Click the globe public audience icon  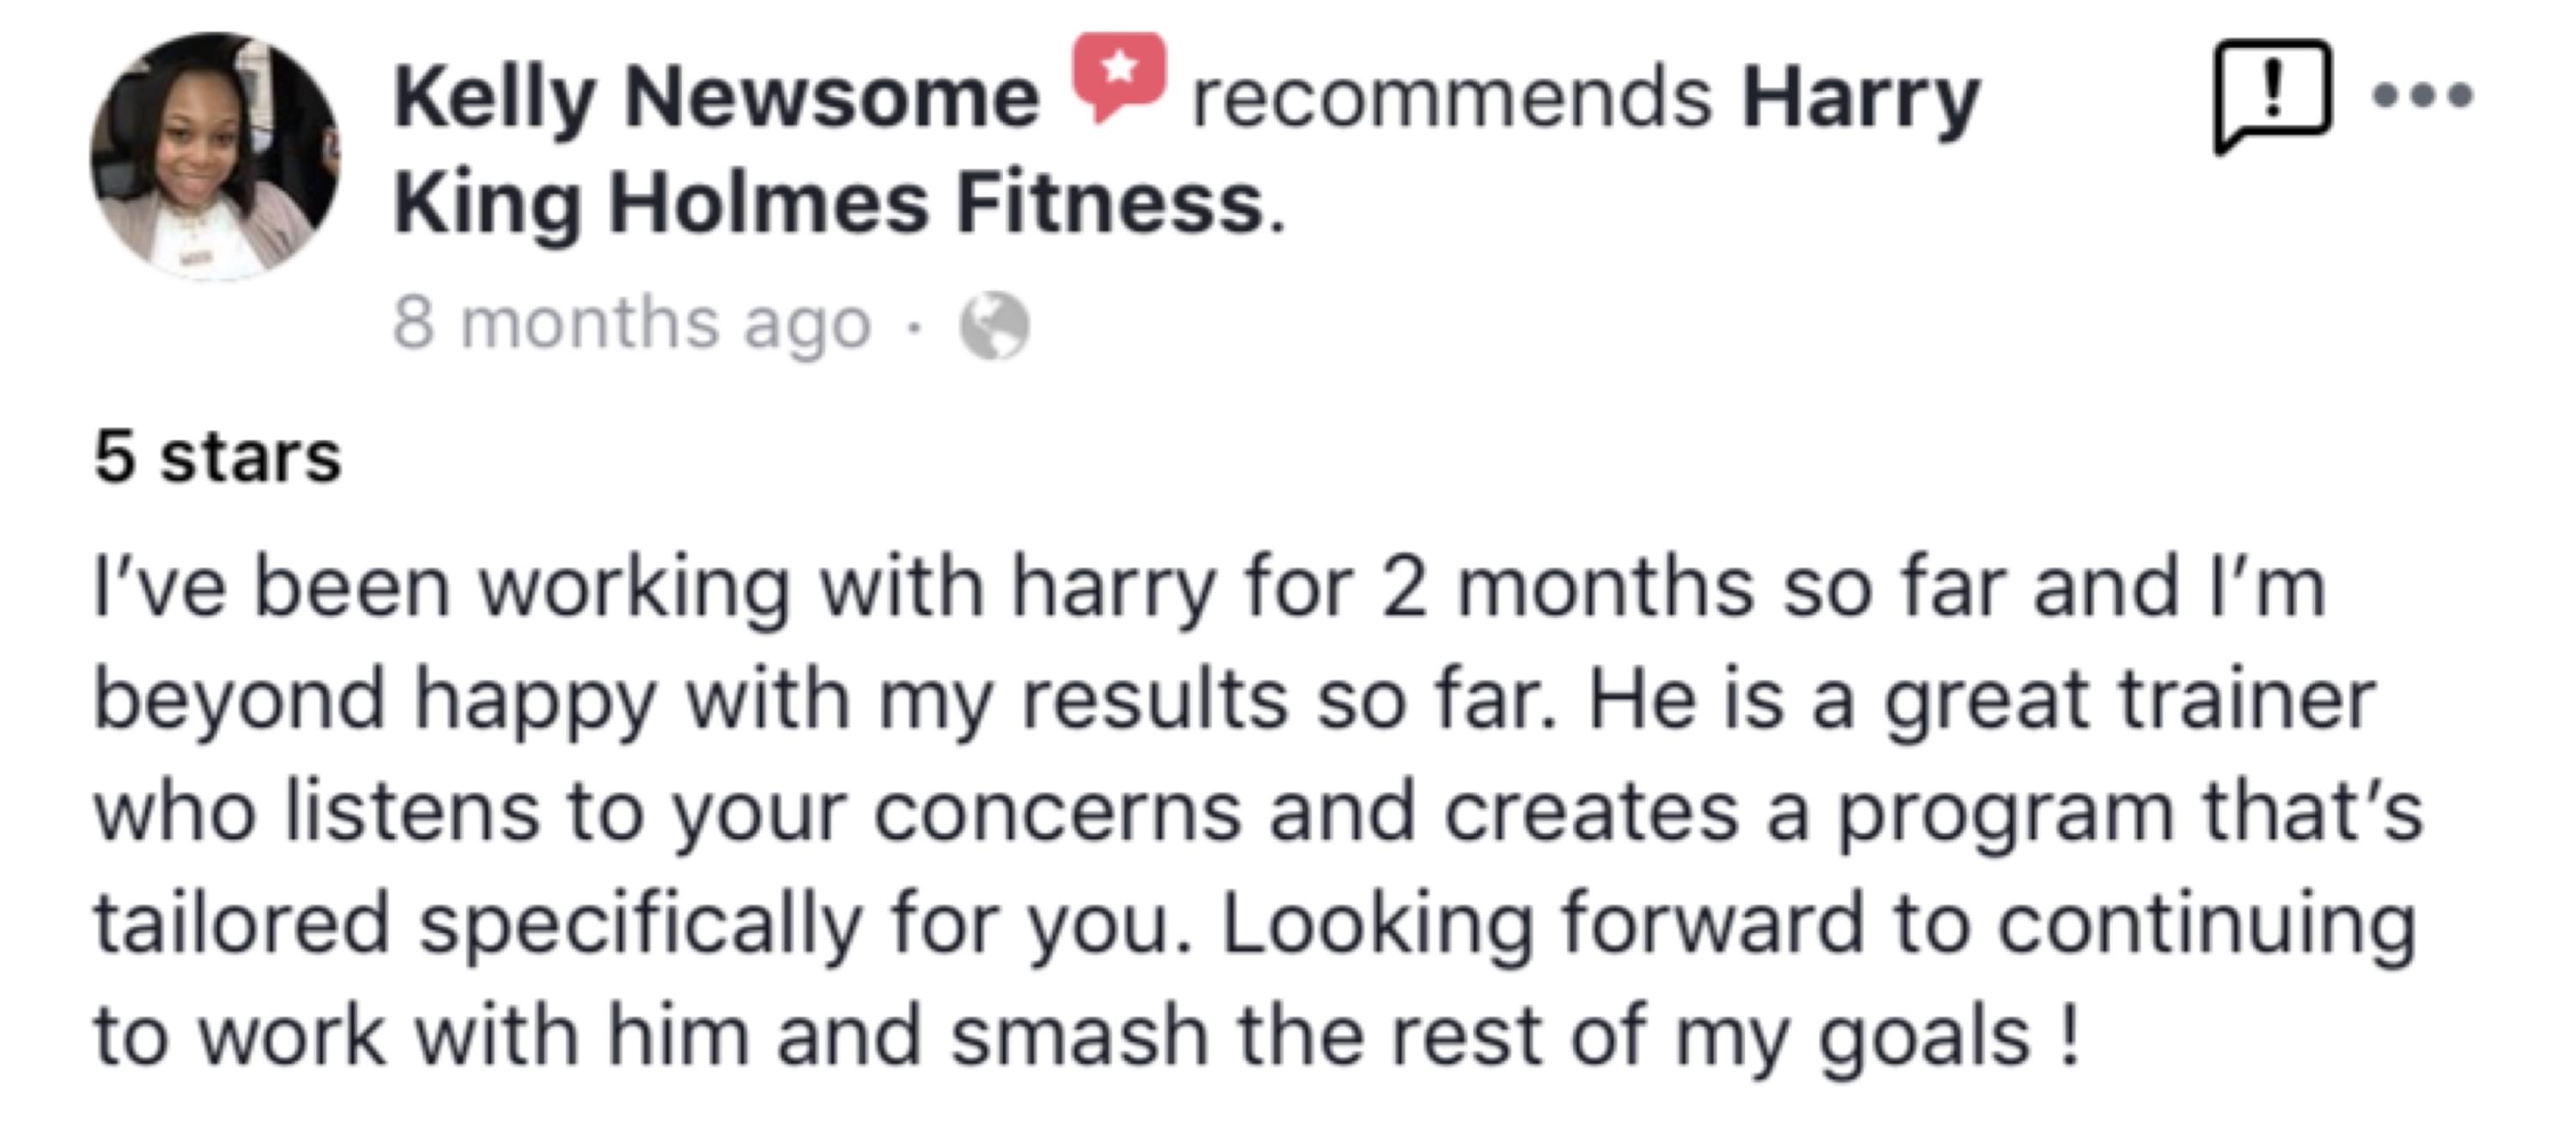point(994,326)
